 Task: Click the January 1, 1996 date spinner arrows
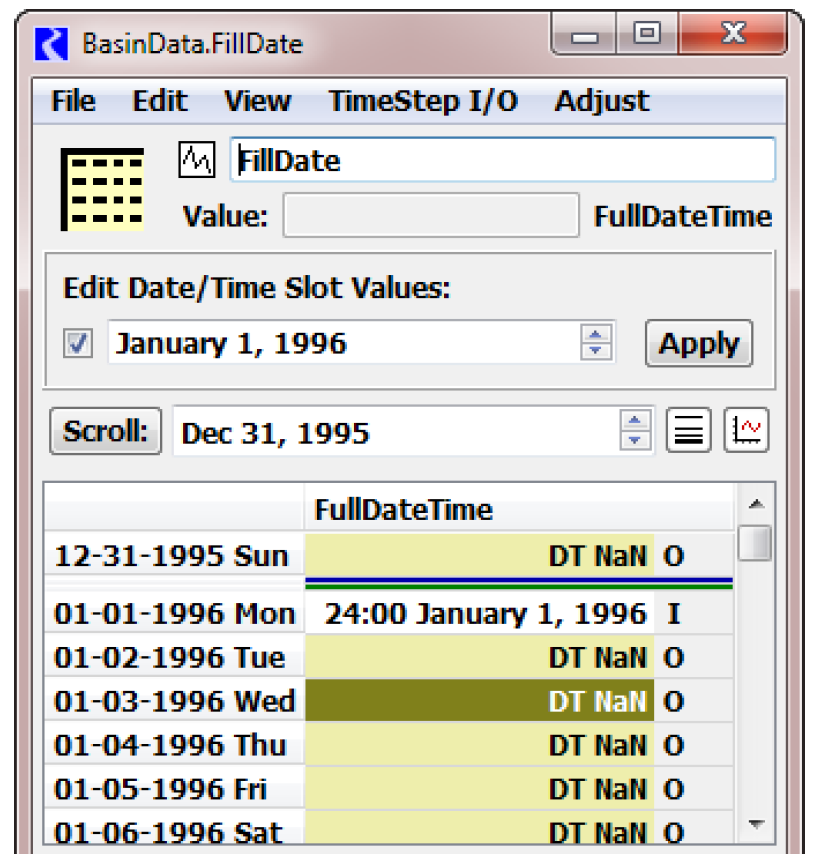596,343
